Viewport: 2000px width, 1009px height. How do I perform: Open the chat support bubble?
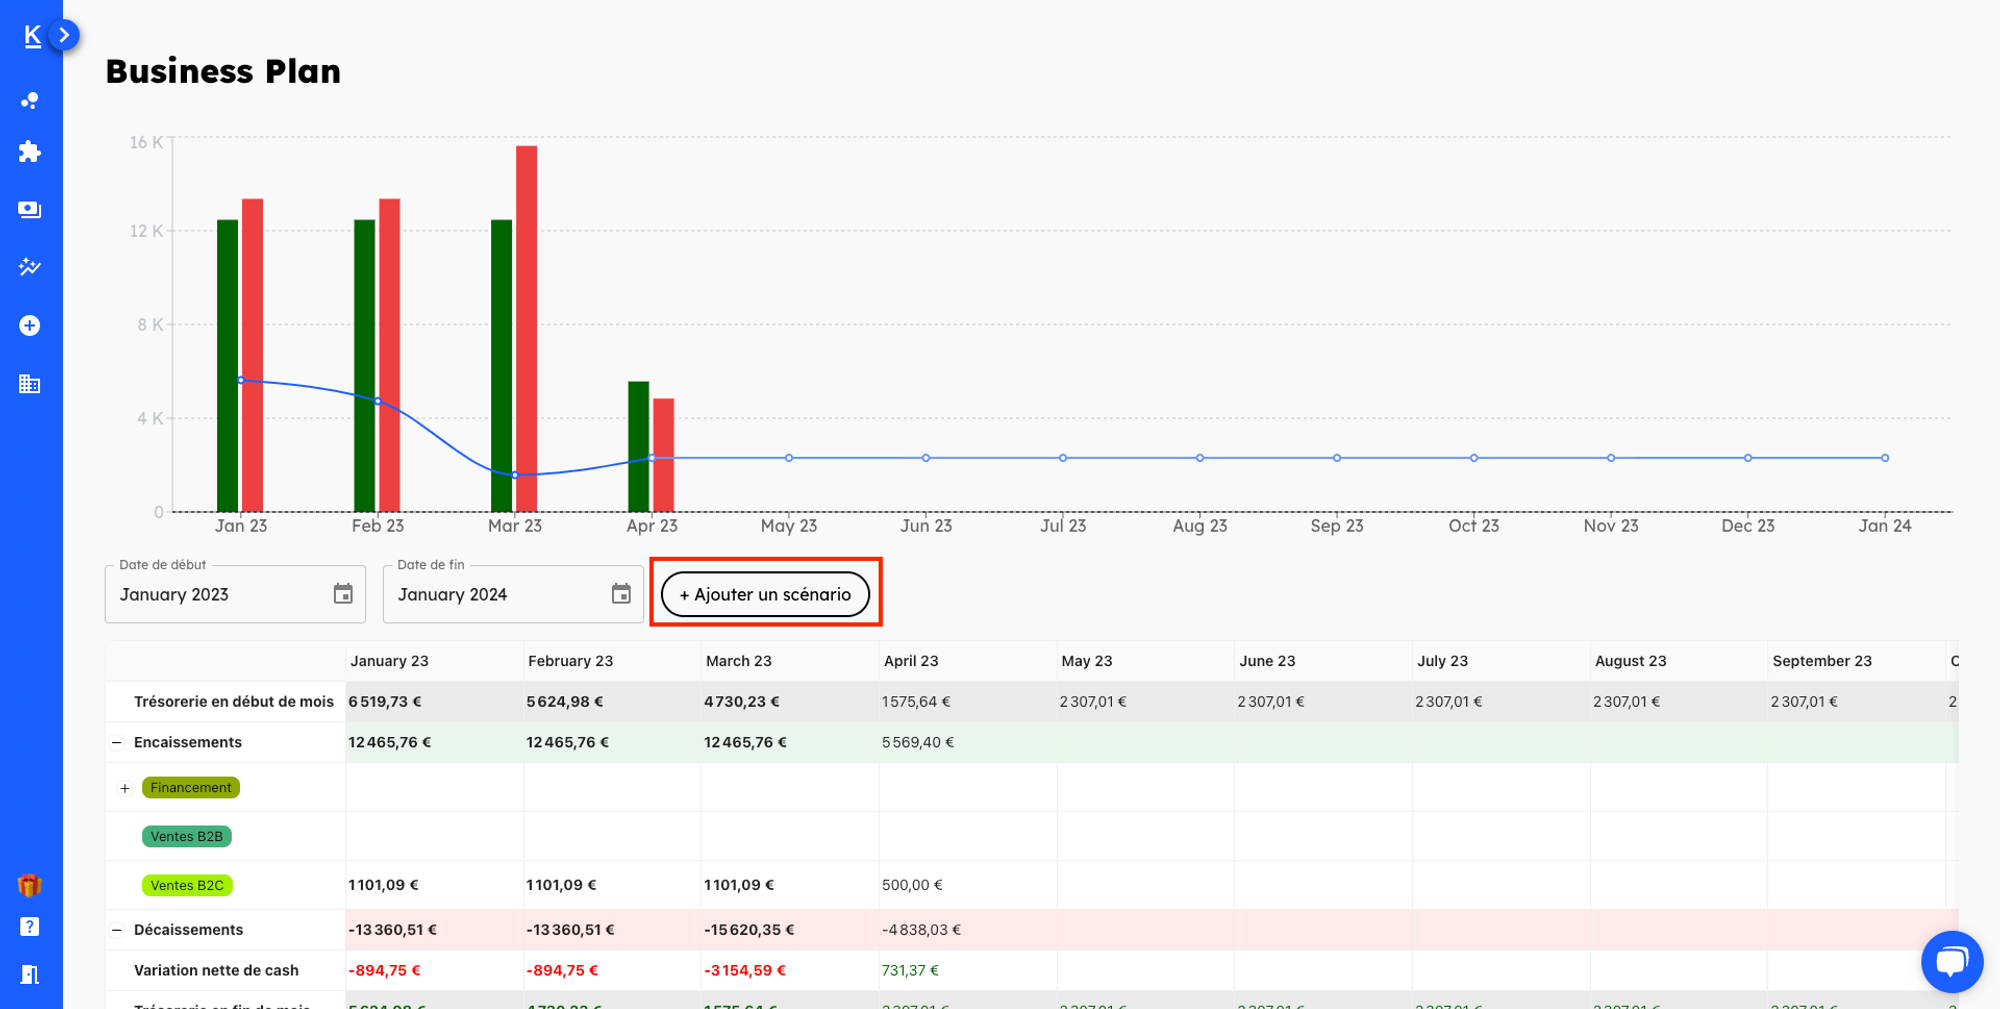pos(1951,961)
